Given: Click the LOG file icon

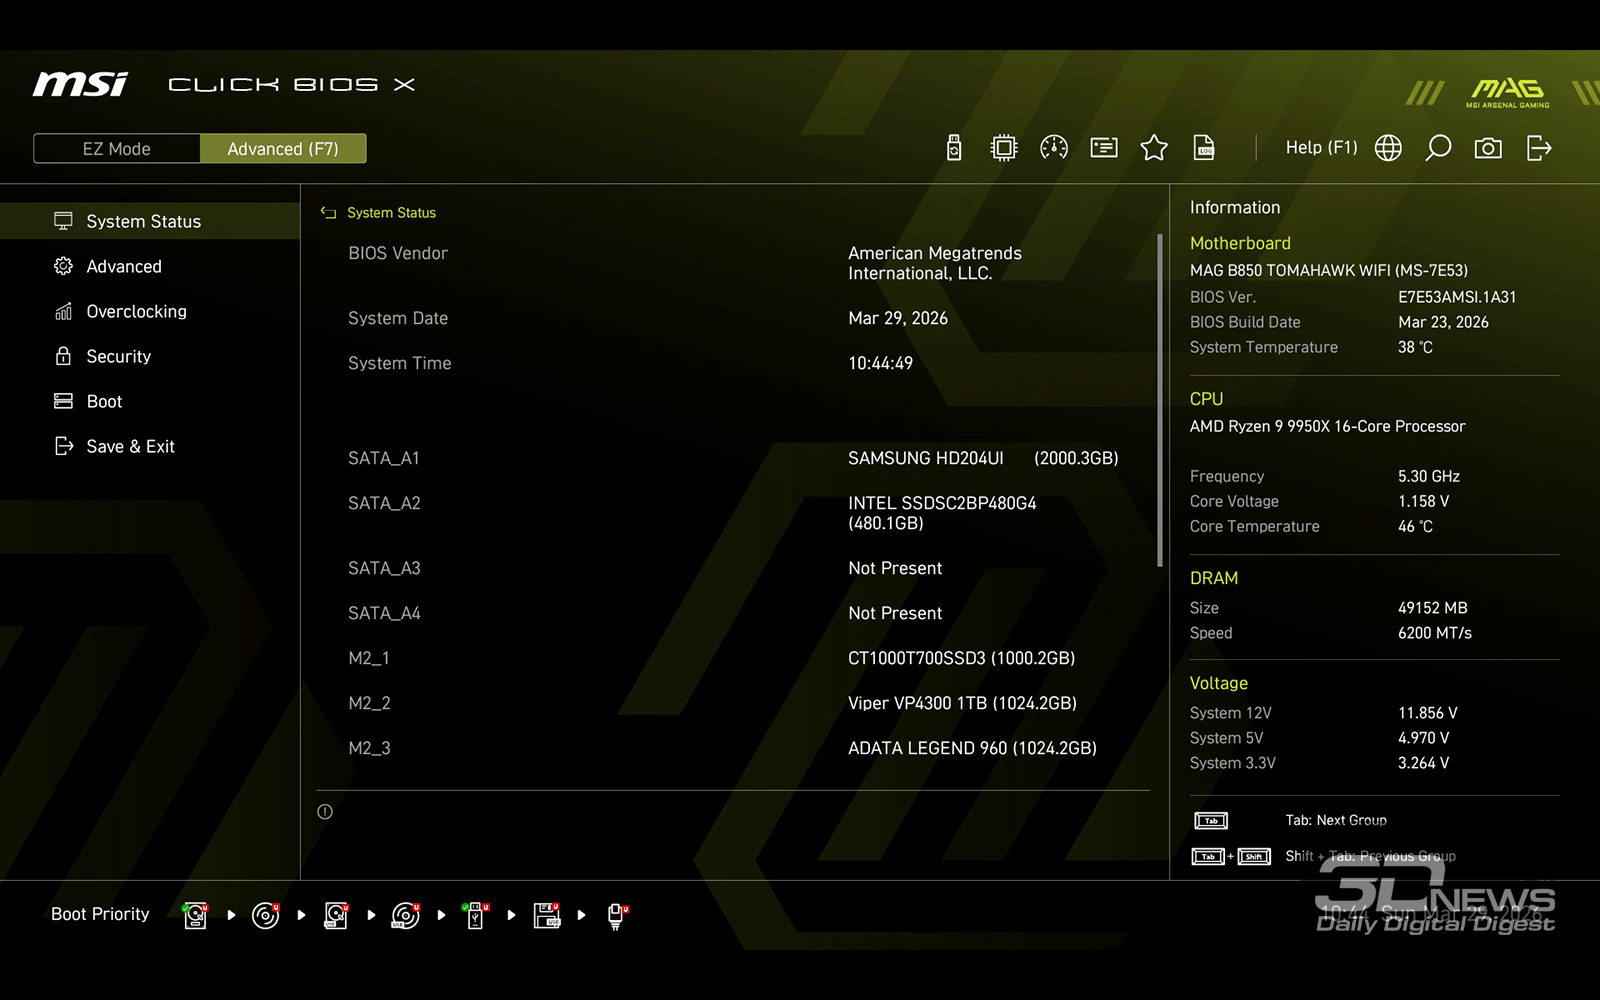Looking at the screenshot, I should pos(1204,148).
